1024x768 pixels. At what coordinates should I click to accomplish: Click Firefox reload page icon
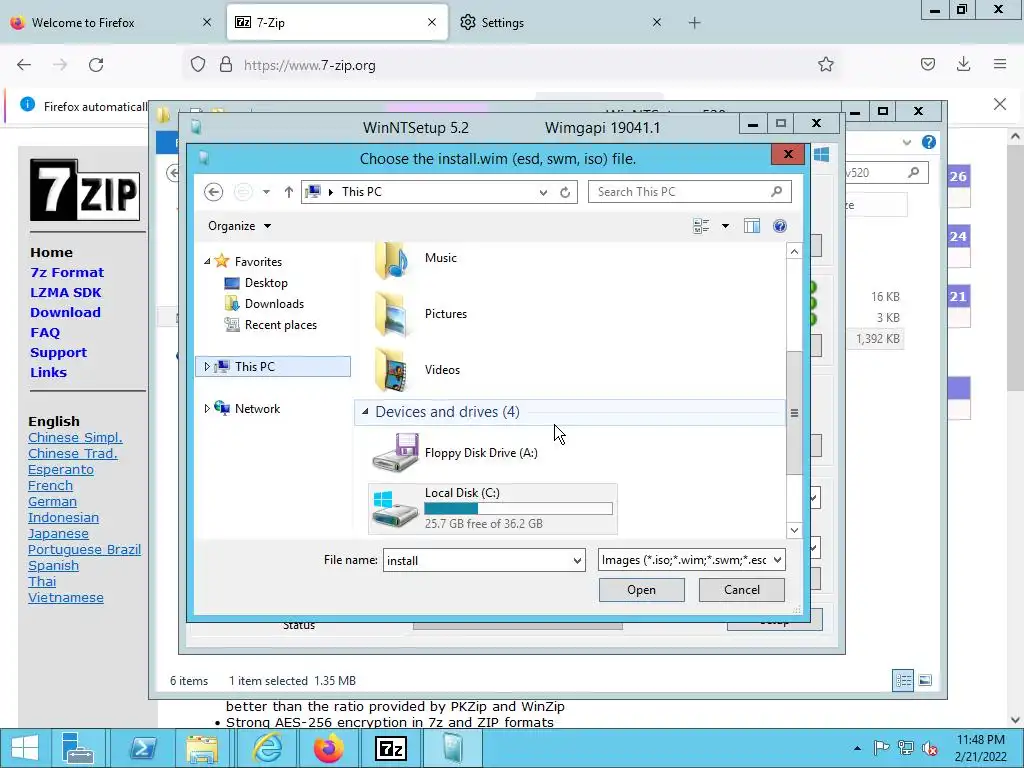[x=96, y=65]
